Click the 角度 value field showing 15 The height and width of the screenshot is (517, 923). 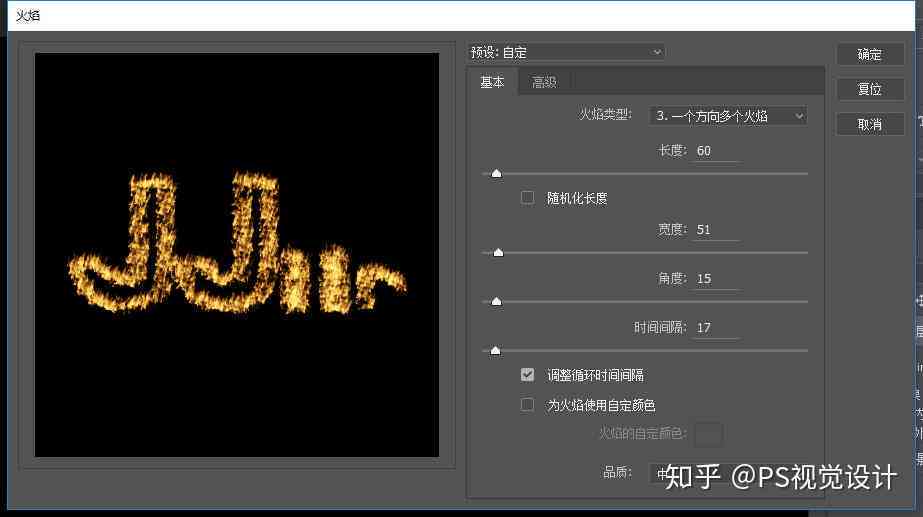[716, 279]
